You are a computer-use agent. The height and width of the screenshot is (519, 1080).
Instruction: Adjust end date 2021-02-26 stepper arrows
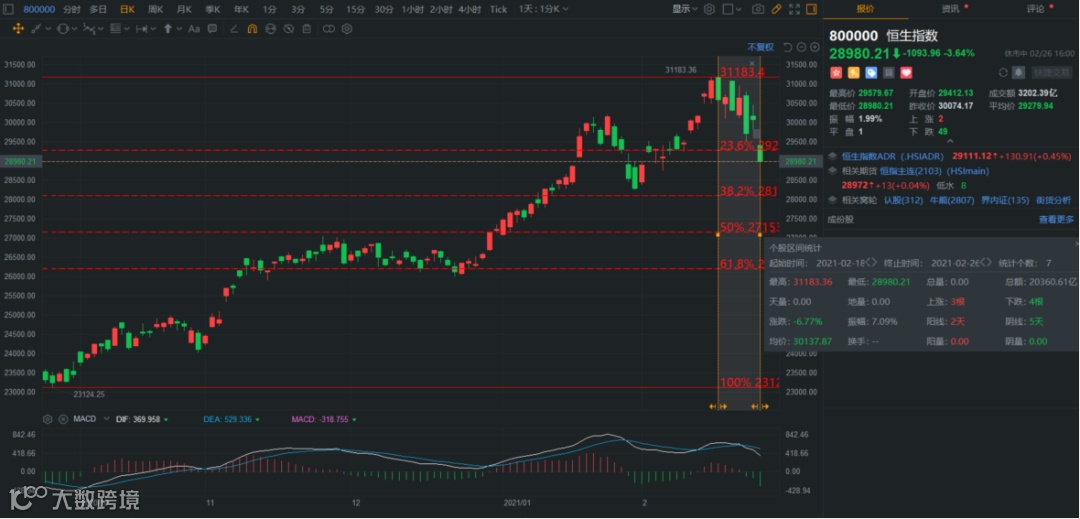[x=987, y=263]
